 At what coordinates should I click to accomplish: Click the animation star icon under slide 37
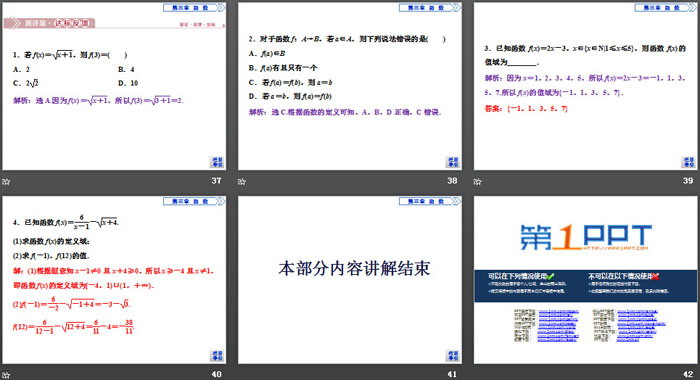(6, 182)
